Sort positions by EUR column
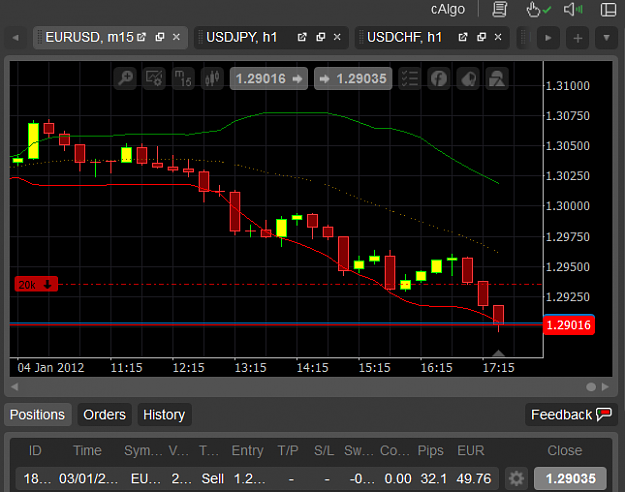625x492 pixels. point(471,451)
